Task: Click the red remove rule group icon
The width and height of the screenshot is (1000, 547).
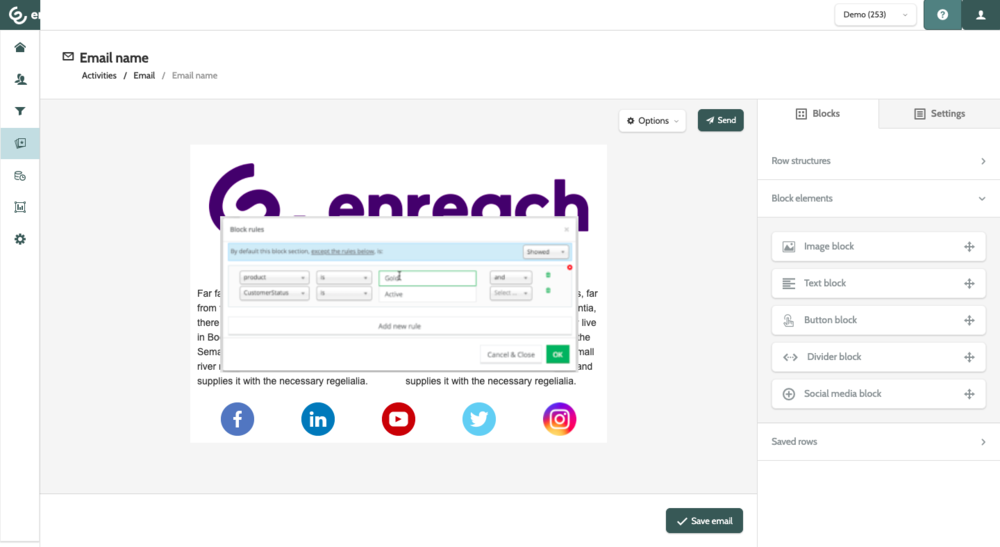Action: [x=570, y=267]
